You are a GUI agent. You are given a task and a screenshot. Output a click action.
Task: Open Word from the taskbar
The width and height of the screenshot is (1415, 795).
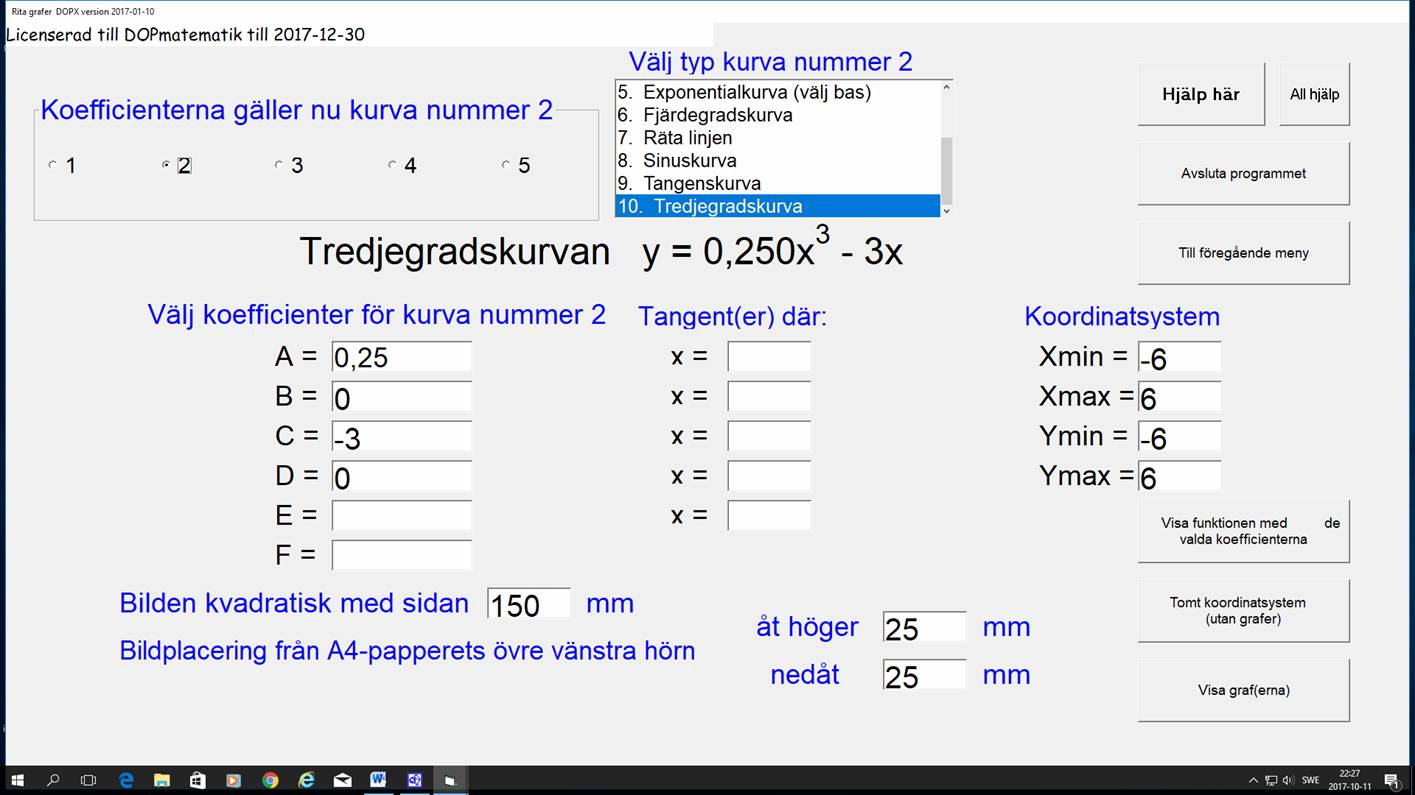pos(378,780)
